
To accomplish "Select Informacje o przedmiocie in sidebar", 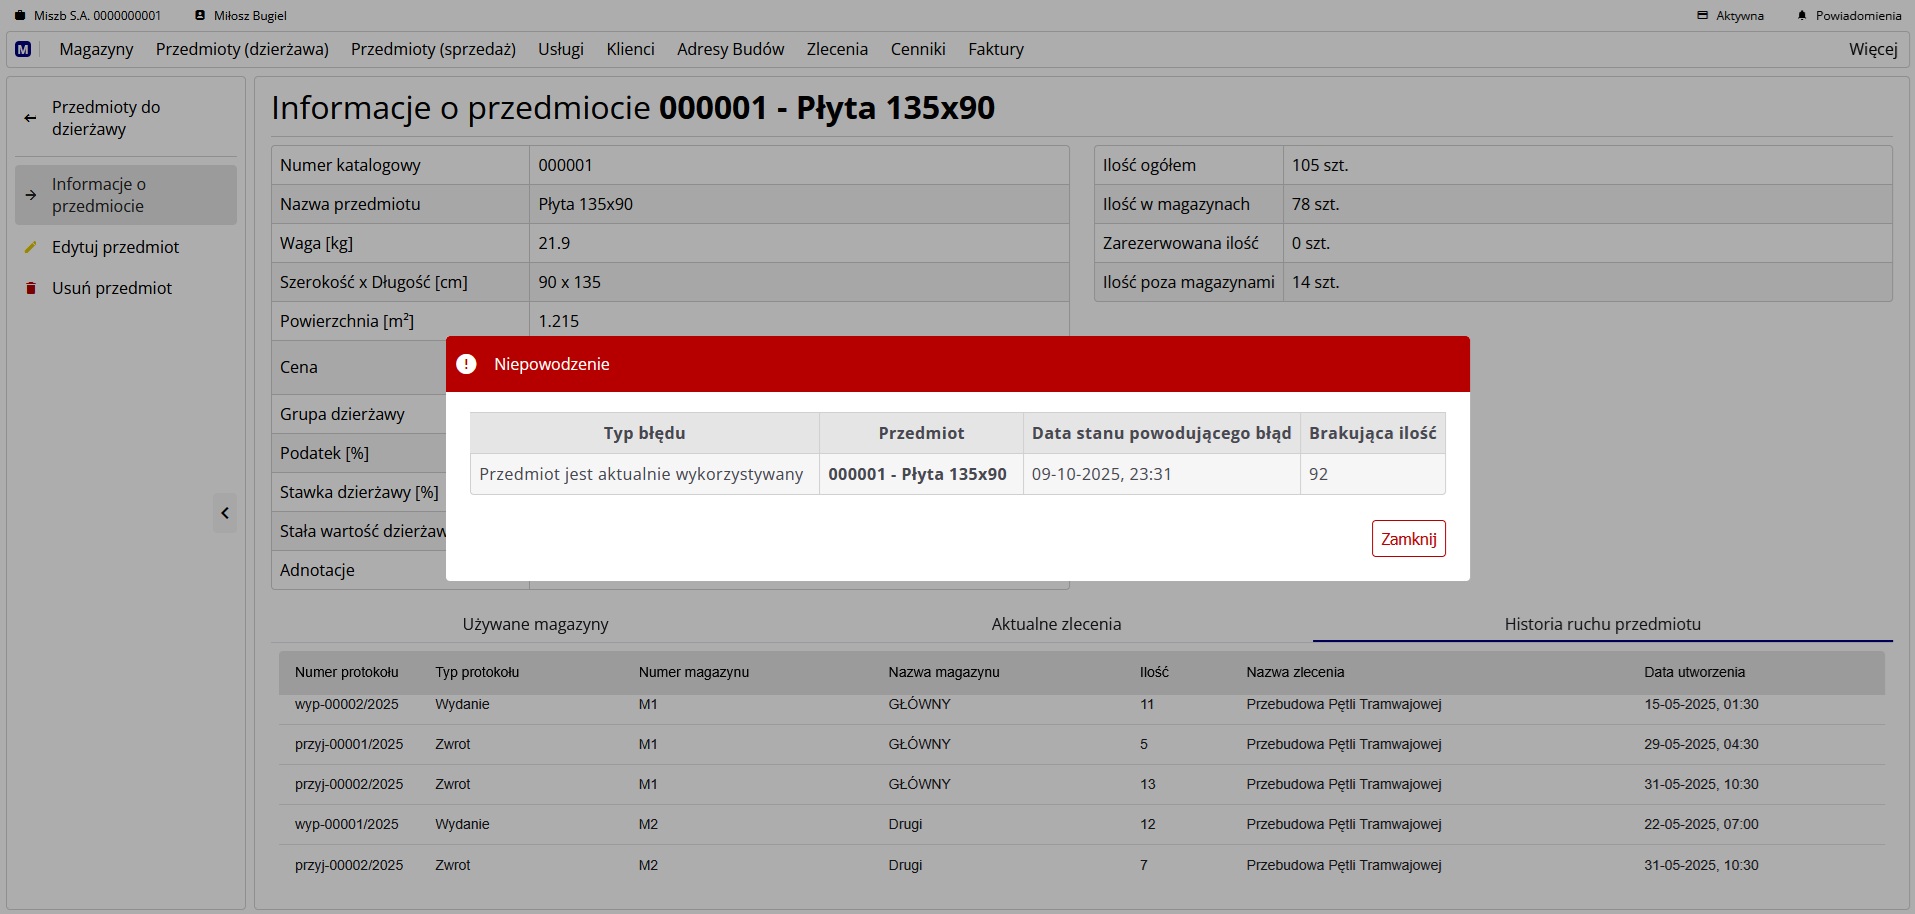I will [x=125, y=195].
